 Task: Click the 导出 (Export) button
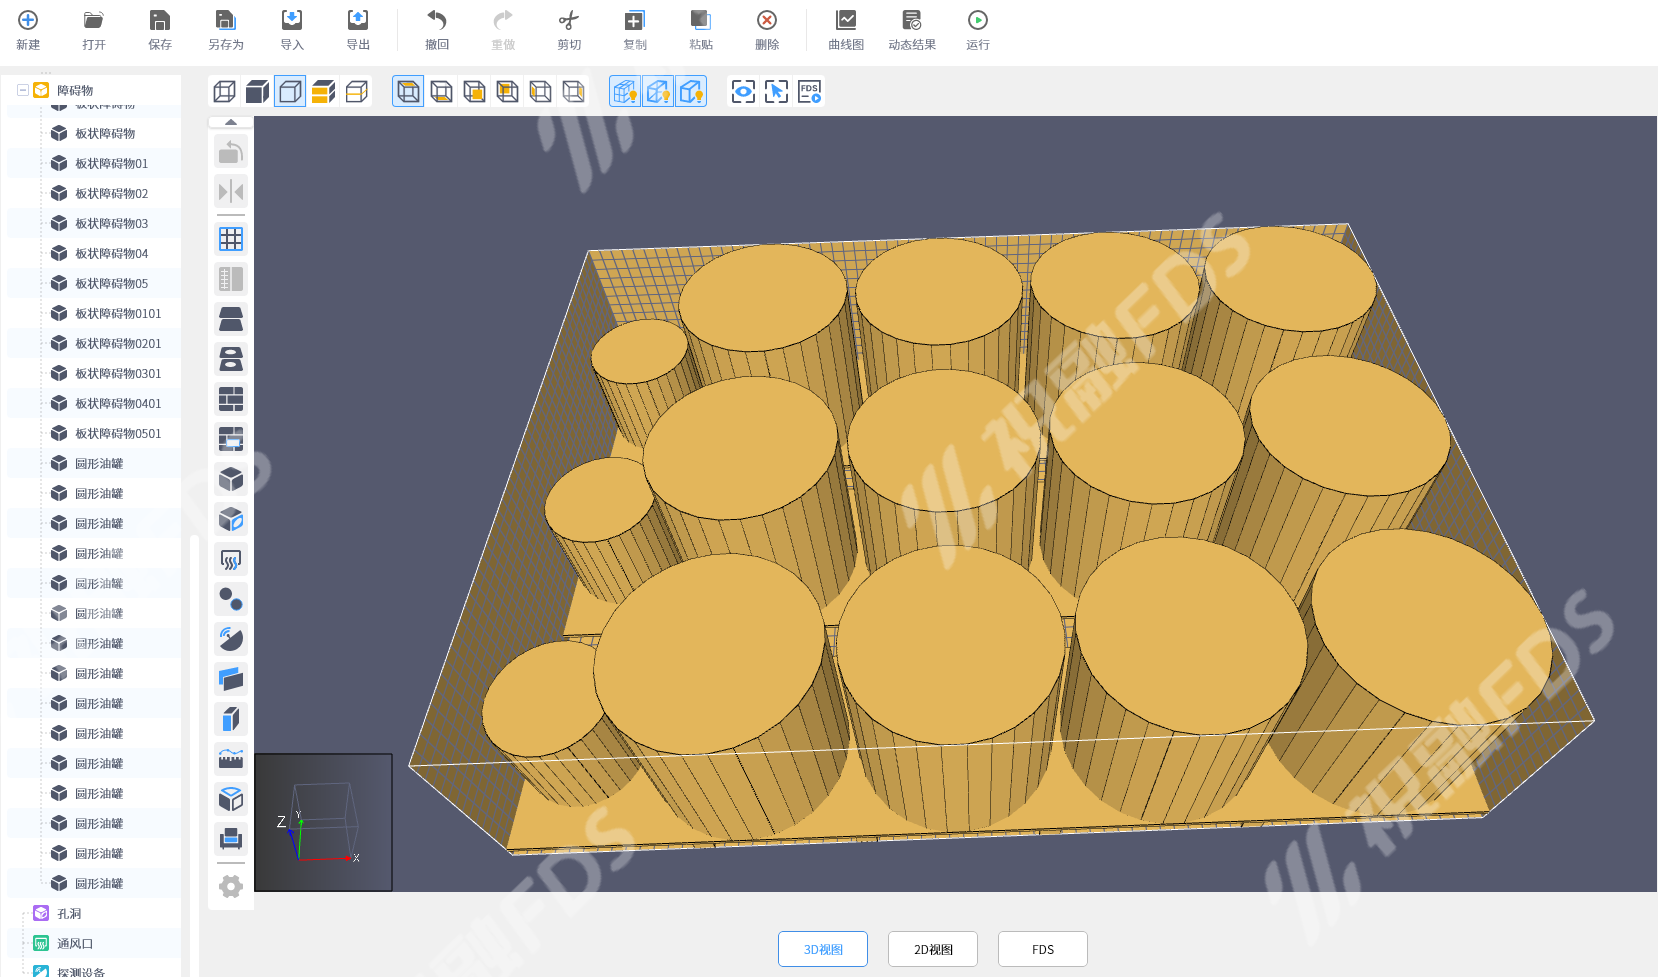[x=358, y=30]
